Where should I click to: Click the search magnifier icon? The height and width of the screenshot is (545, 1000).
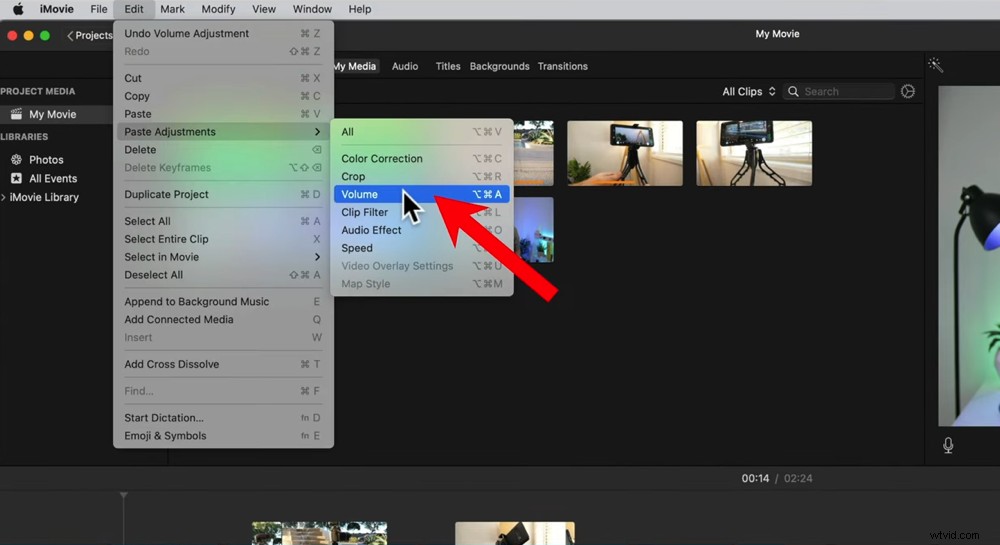(793, 91)
